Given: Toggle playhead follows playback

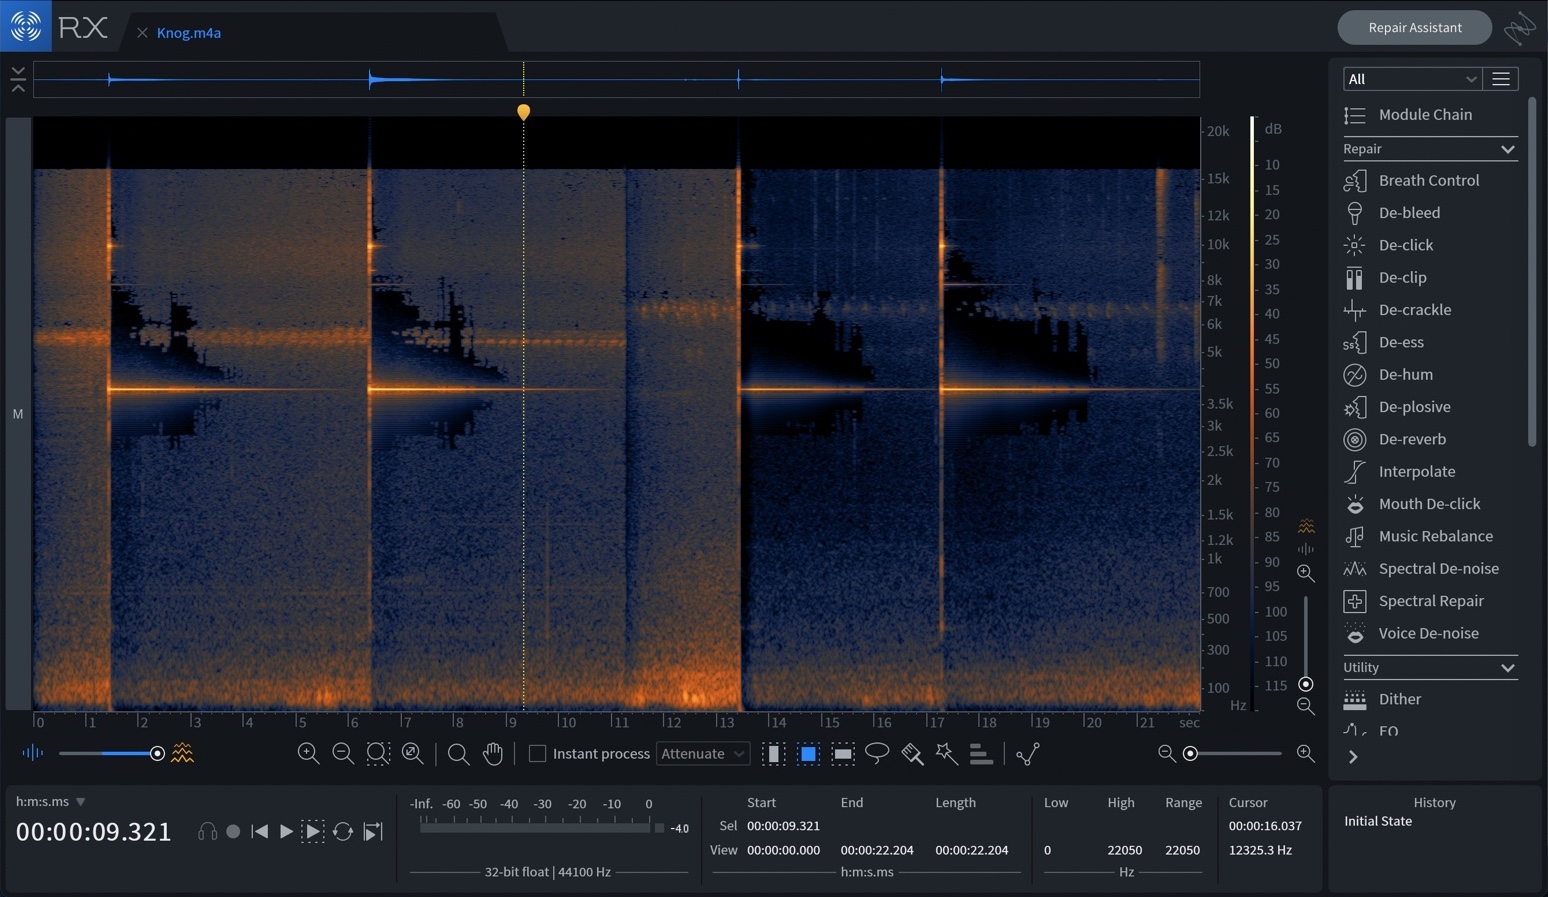Looking at the screenshot, I should [x=373, y=831].
